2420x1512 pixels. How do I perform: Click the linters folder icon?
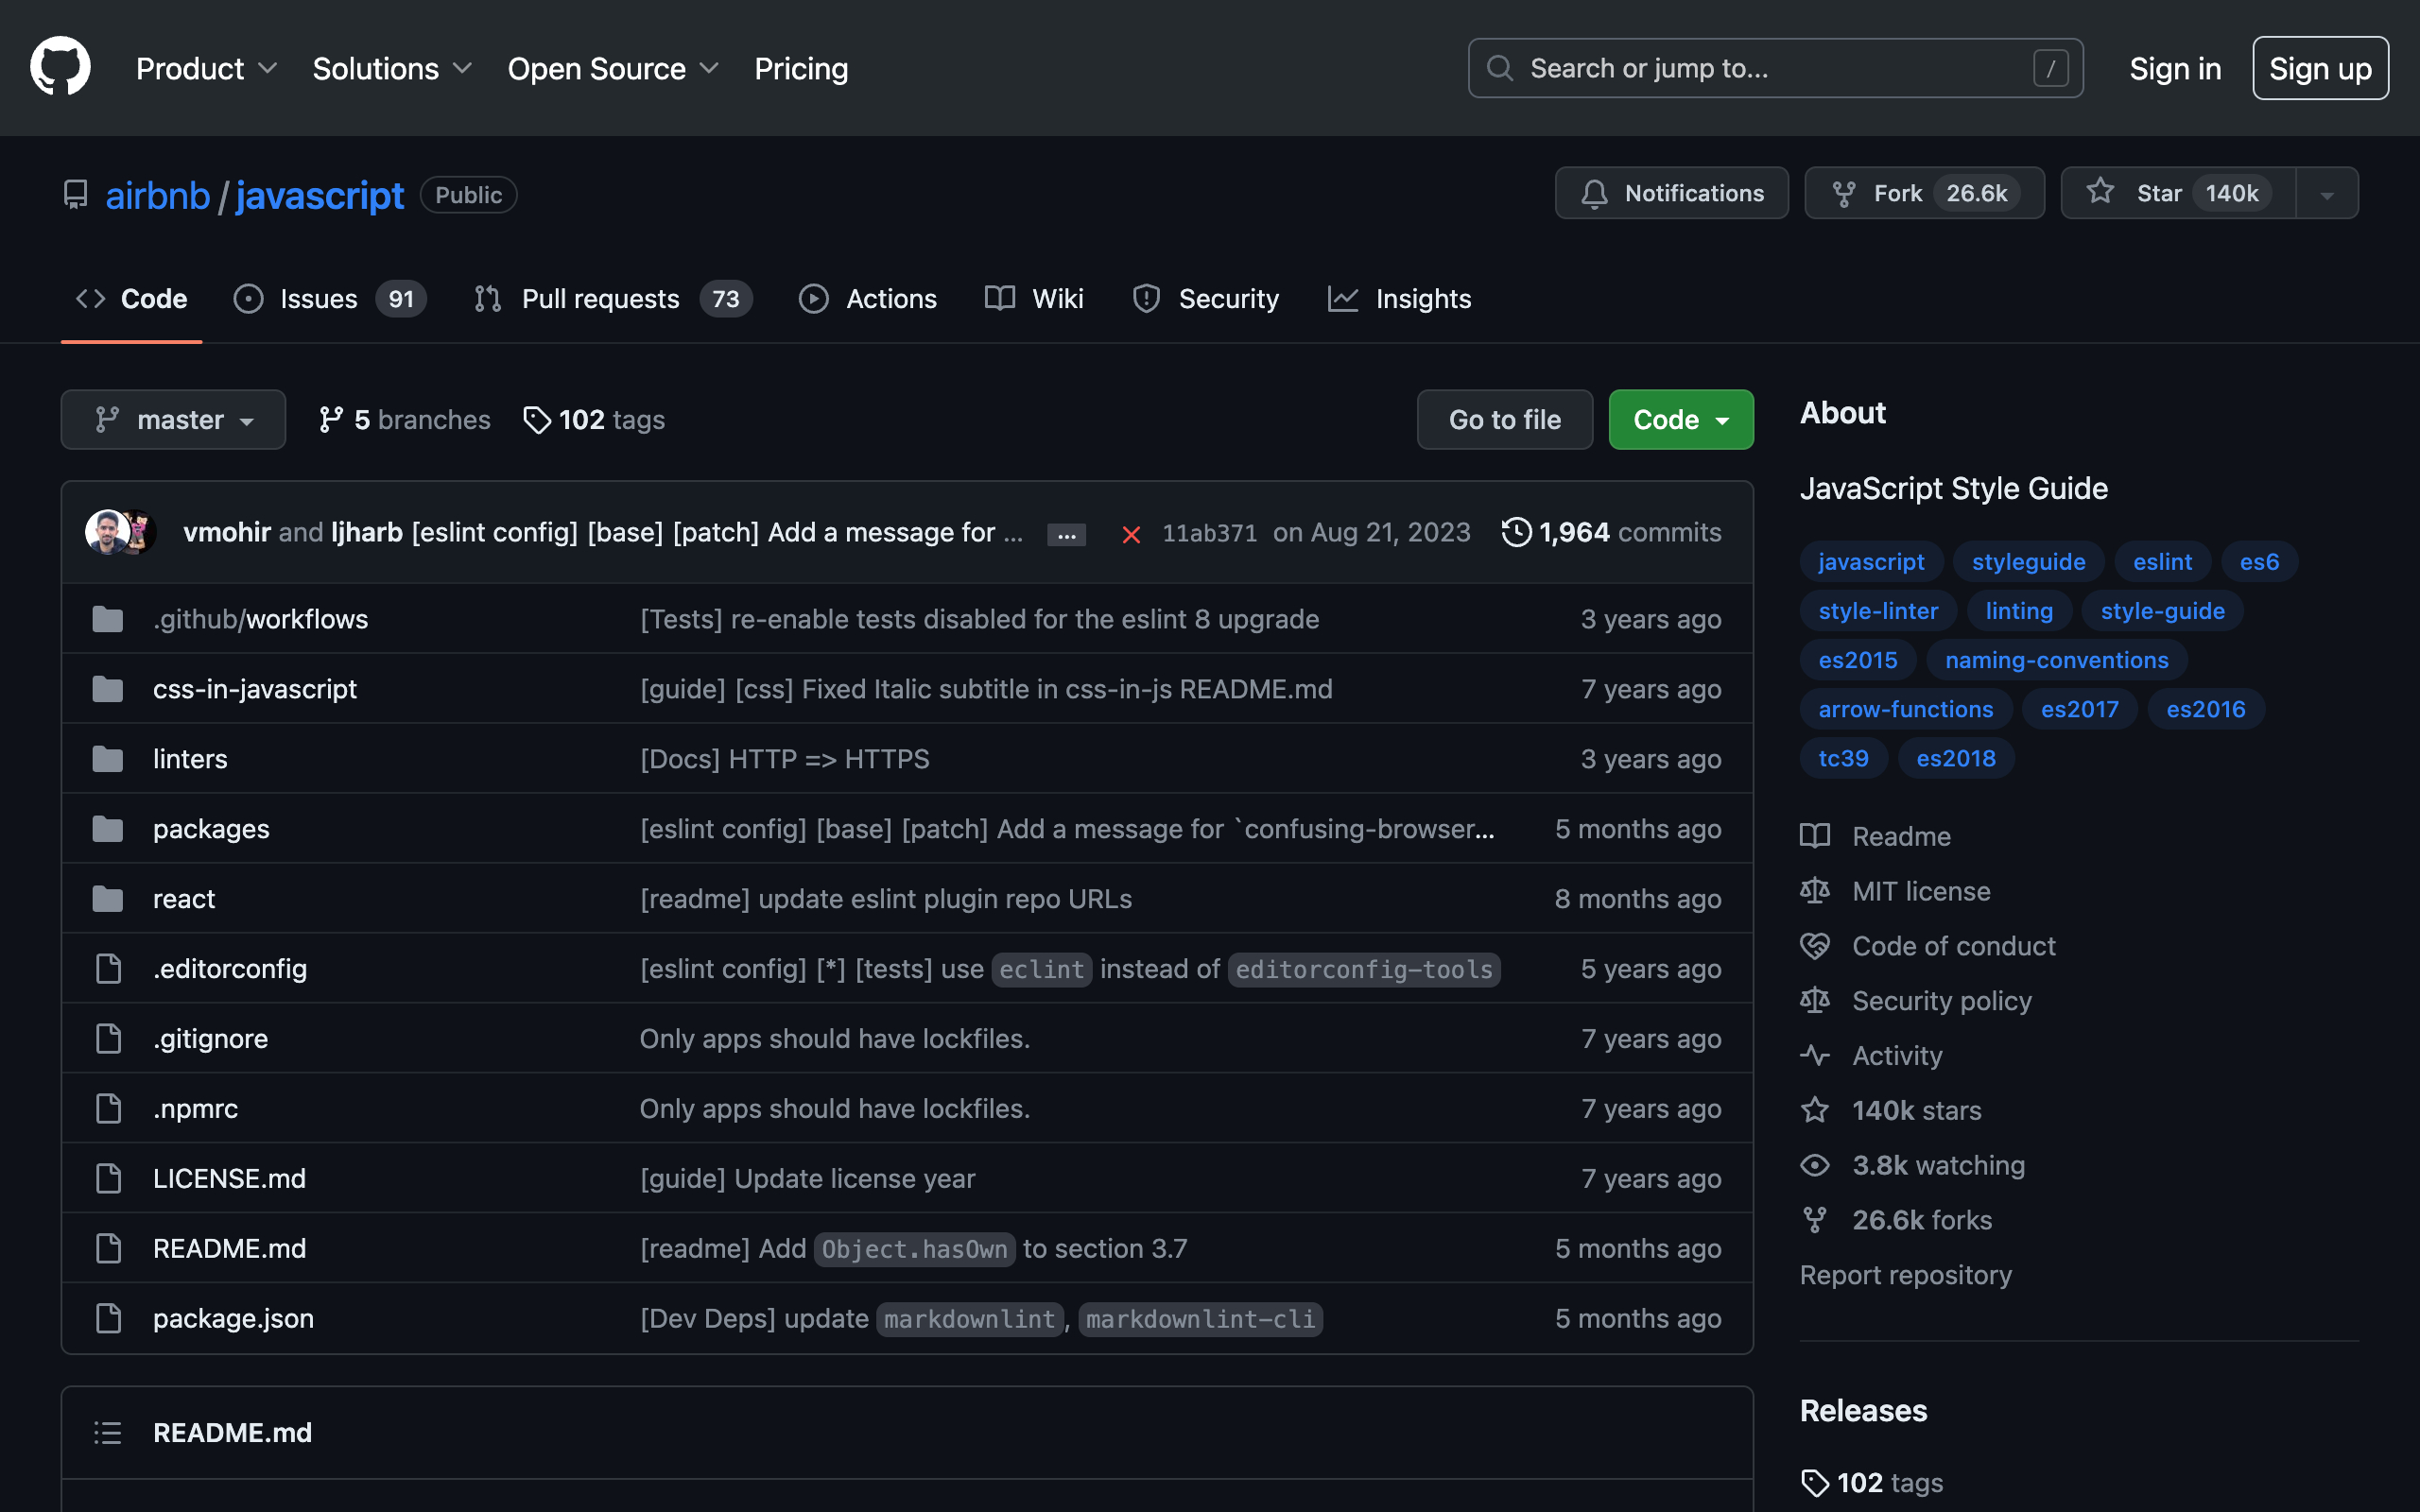[108, 759]
